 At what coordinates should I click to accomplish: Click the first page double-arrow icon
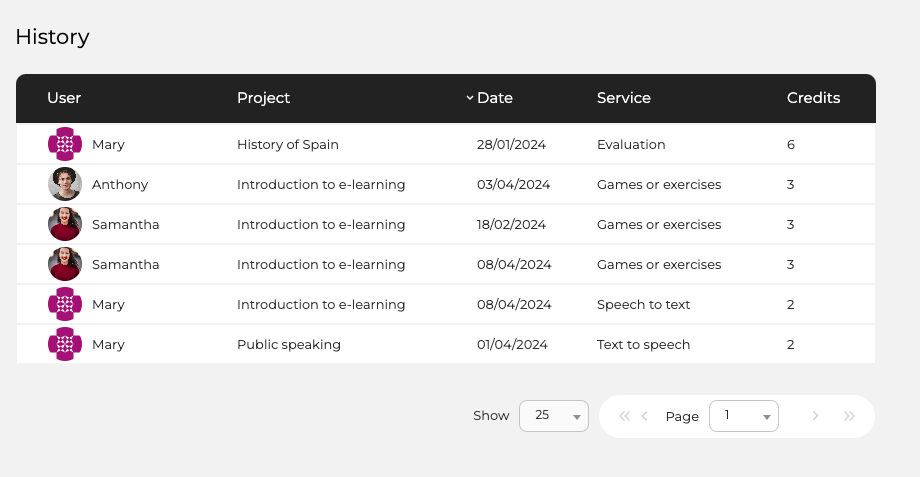point(624,416)
